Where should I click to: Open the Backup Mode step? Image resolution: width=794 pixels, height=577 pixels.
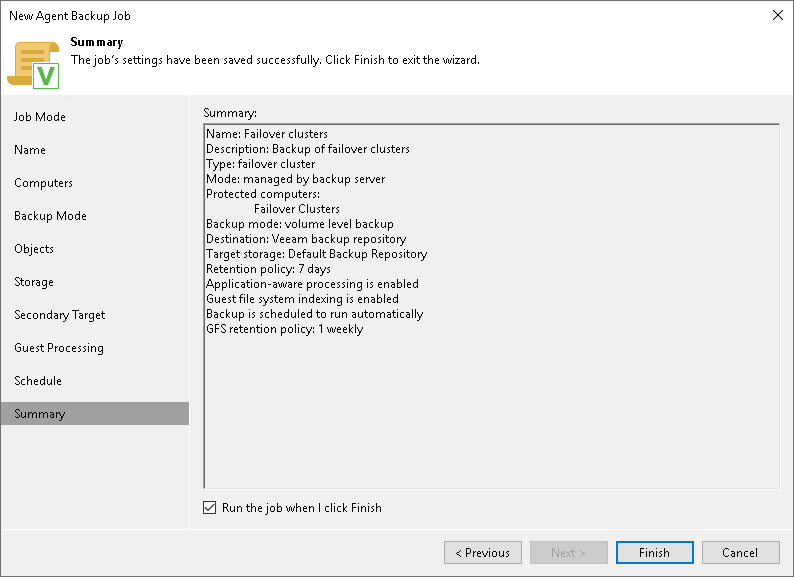click(50, 216)
